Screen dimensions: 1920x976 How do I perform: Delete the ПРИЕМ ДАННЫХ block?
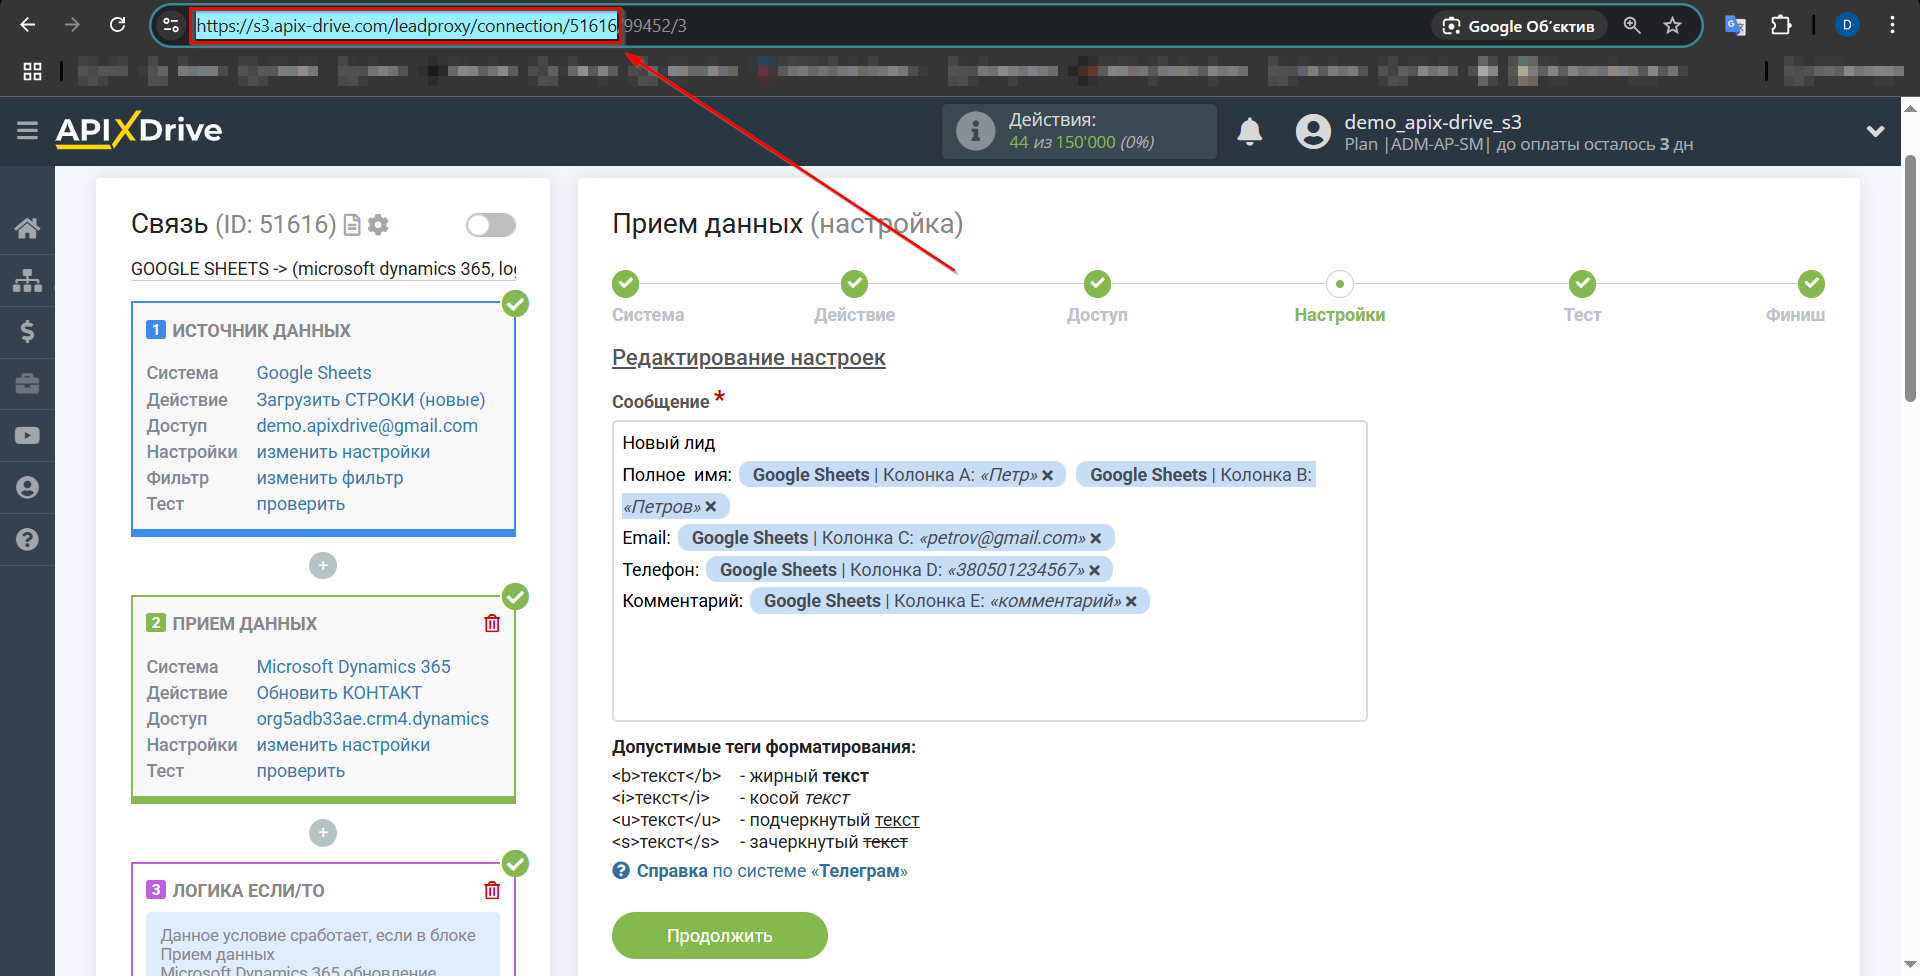point(492,623)
